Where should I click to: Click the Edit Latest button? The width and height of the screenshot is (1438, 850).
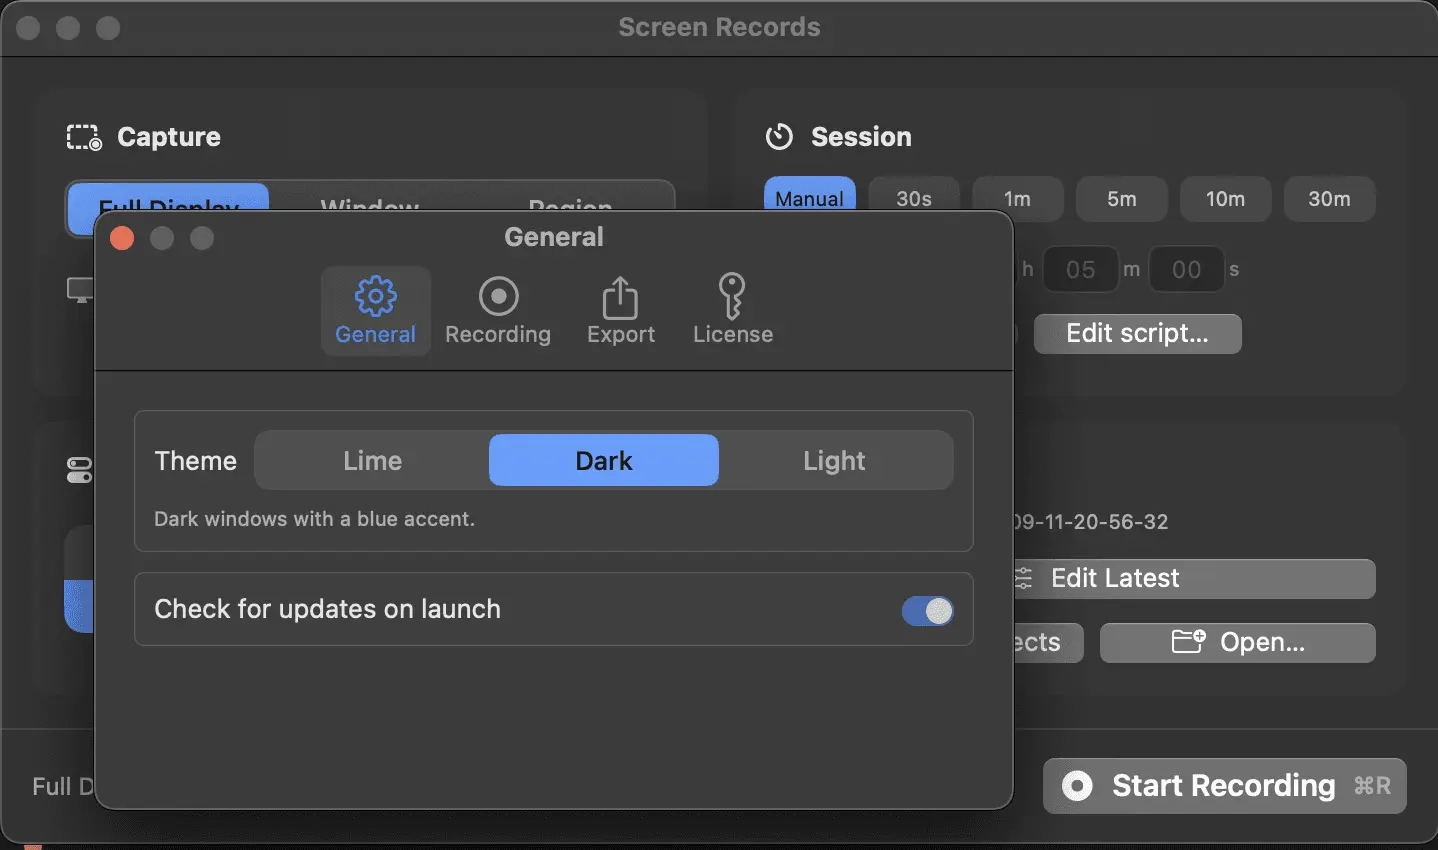click(x=1194, y=579)
